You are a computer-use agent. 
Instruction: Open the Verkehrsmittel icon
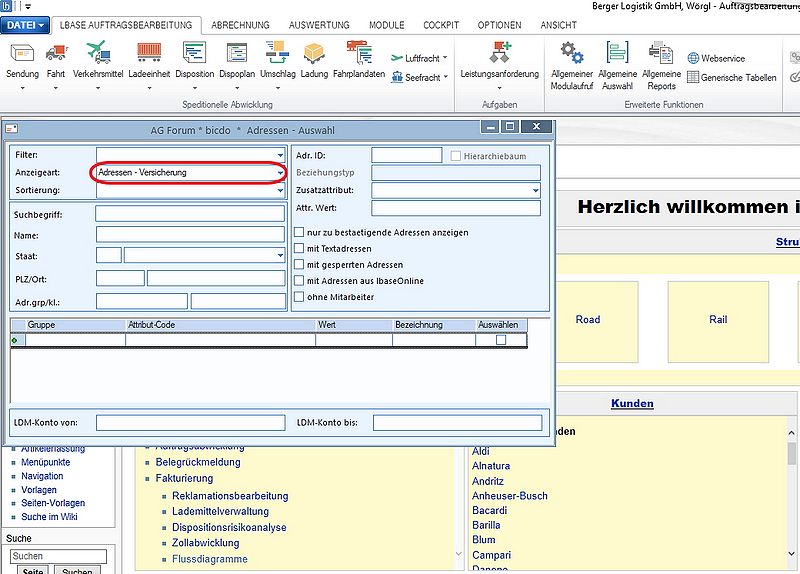(x=98, y=53)
